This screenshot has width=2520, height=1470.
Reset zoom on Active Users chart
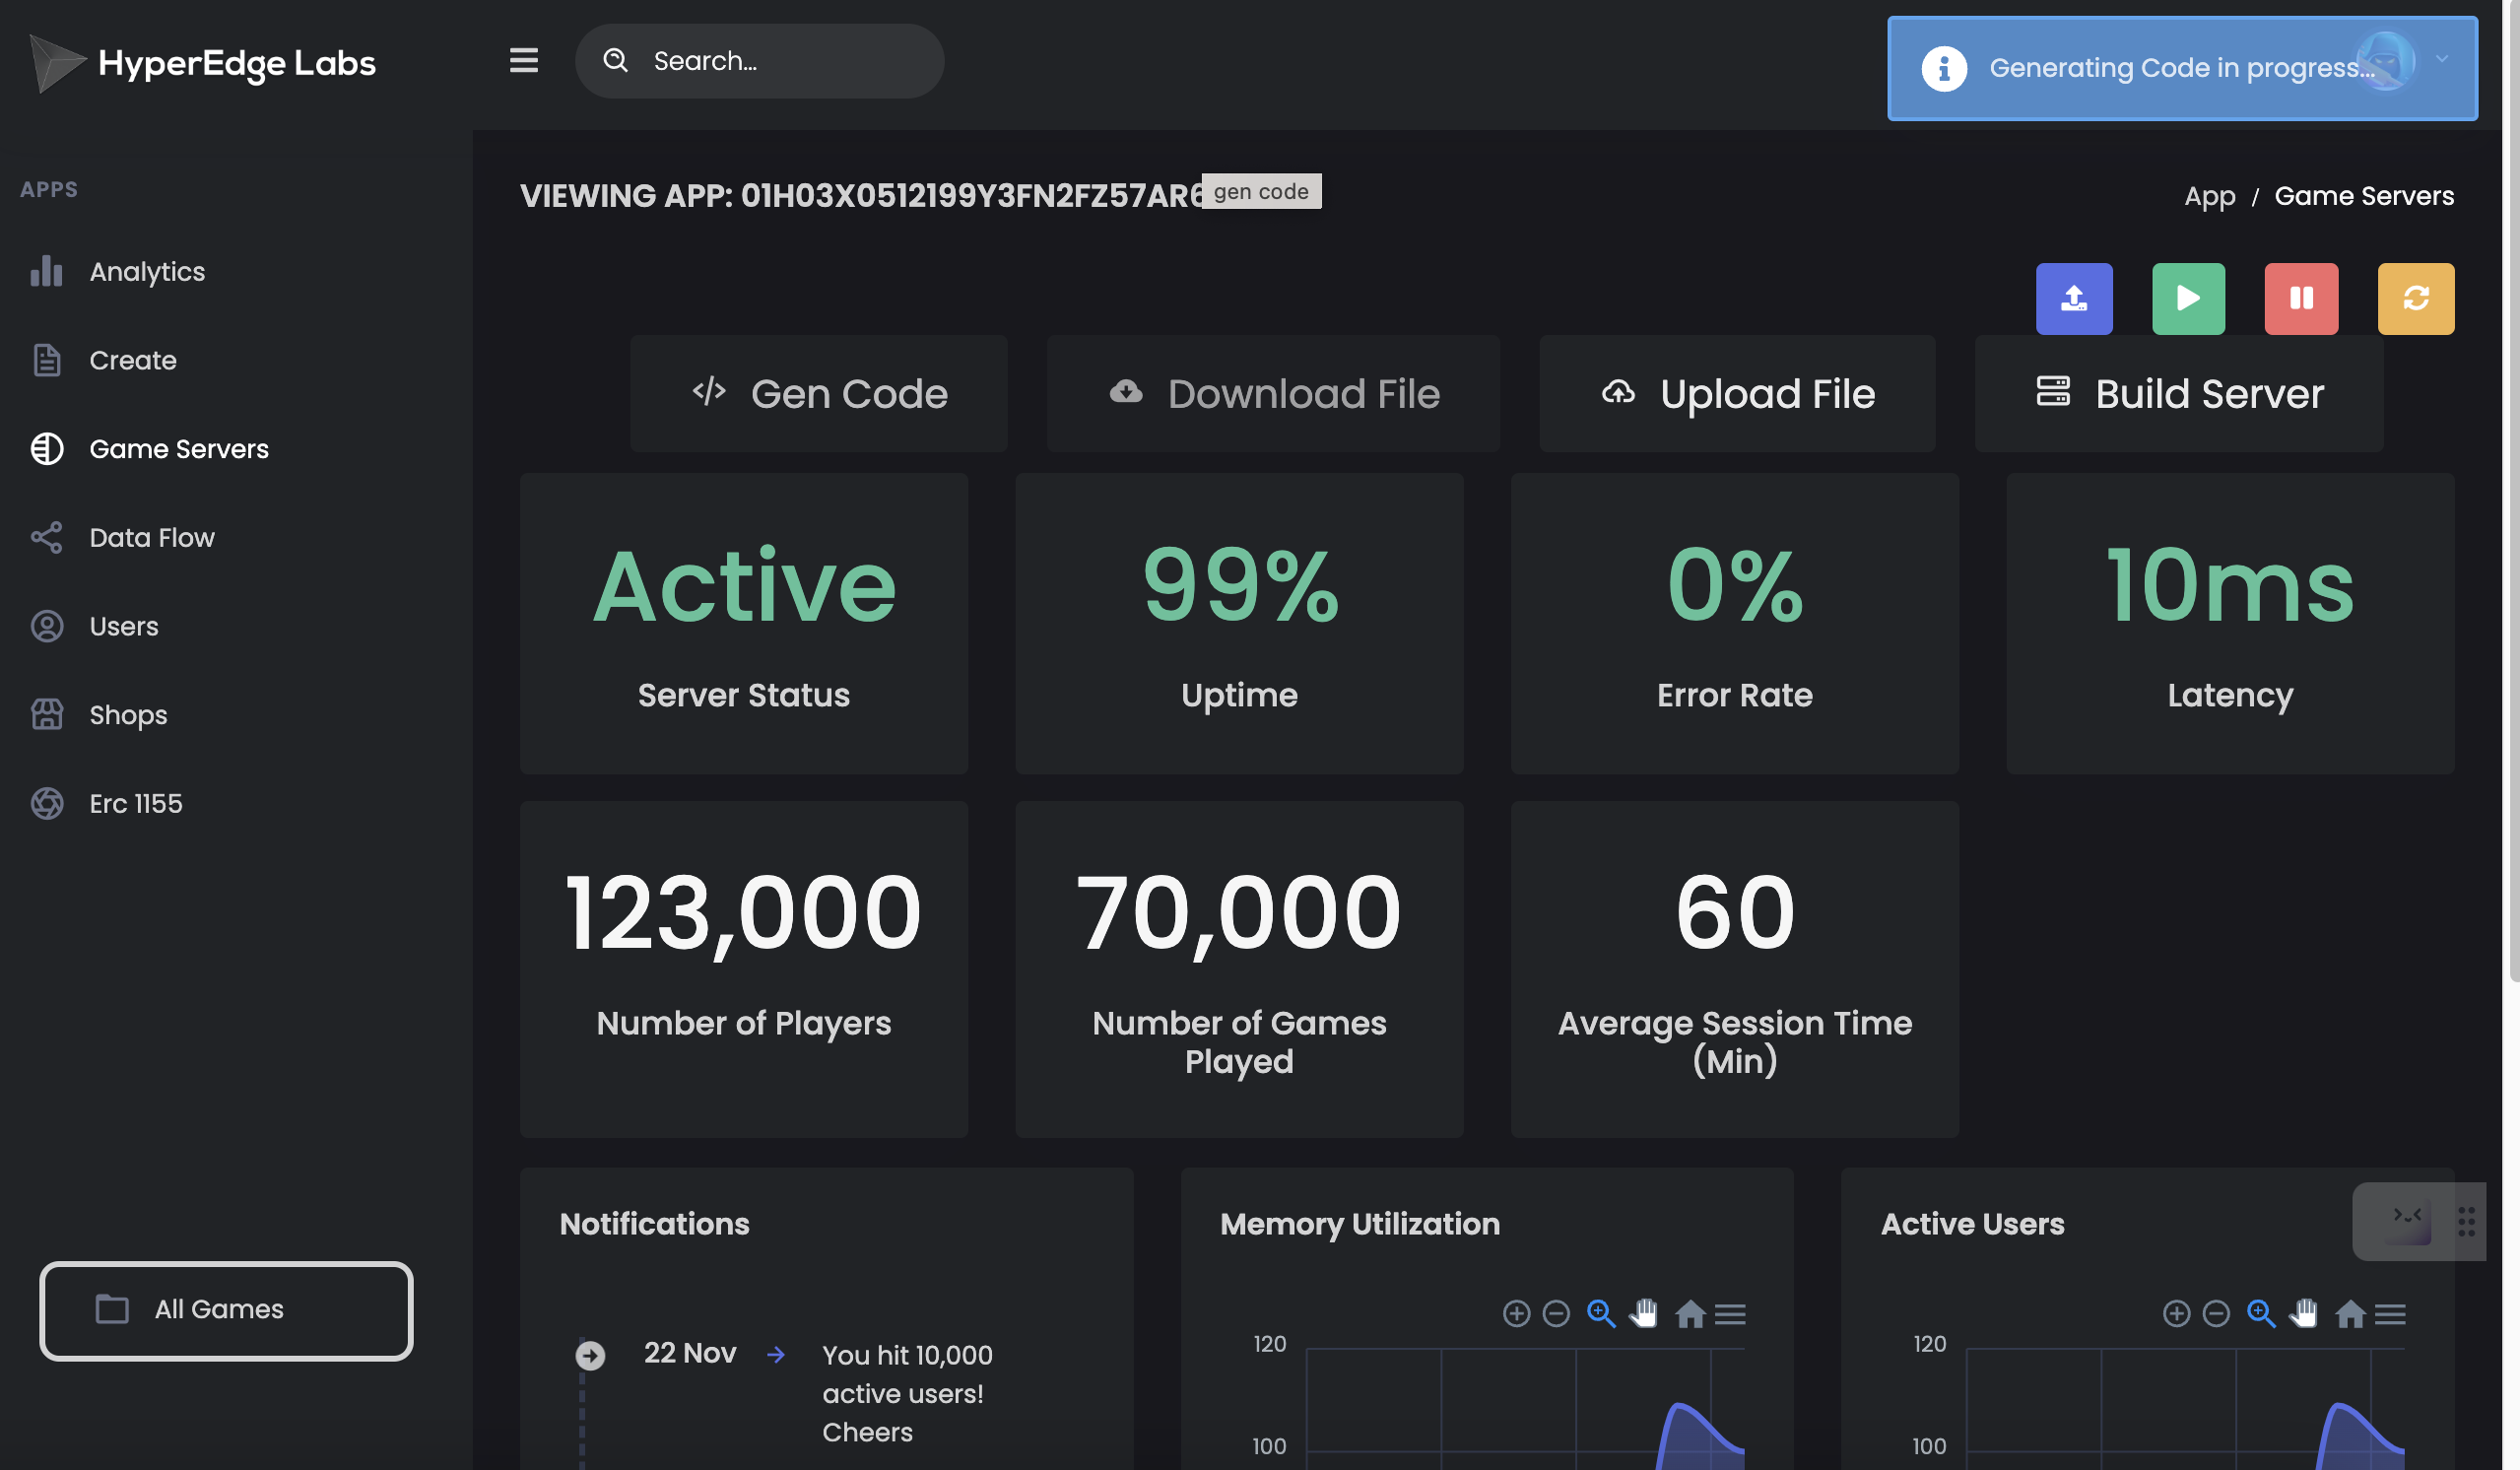2350,1313
